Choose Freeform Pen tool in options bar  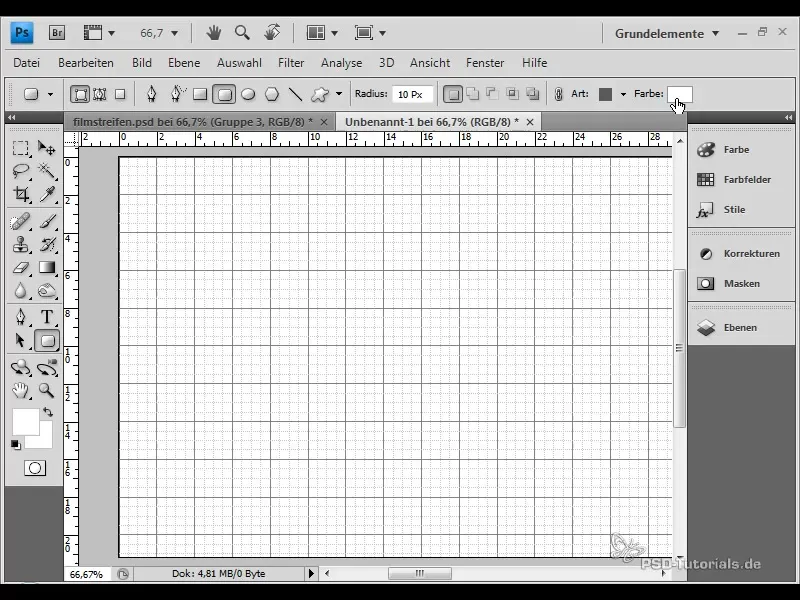pos(177,94)
